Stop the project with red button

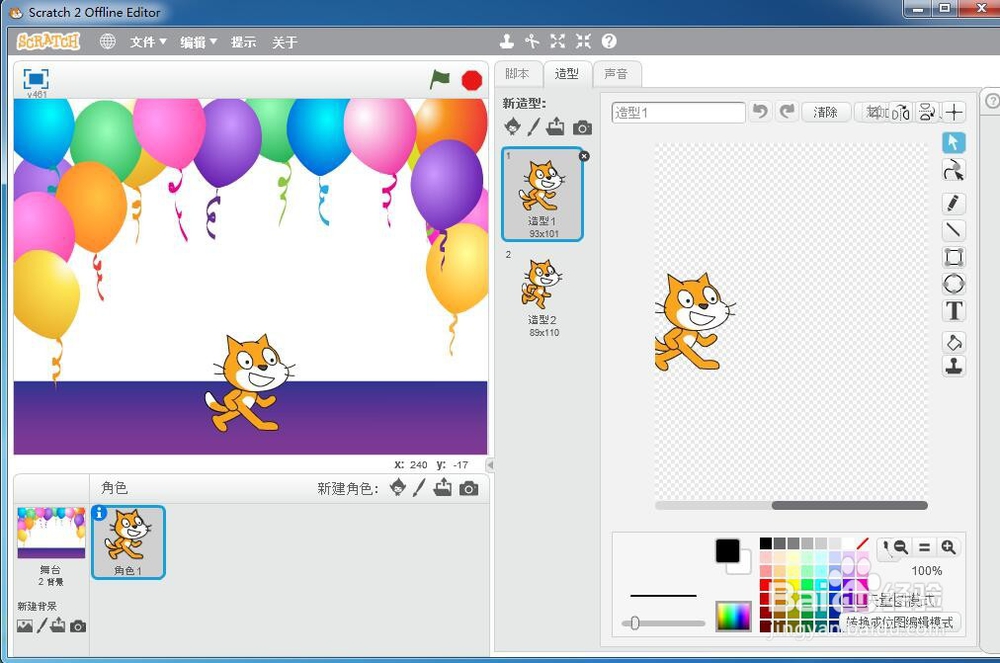472,80
